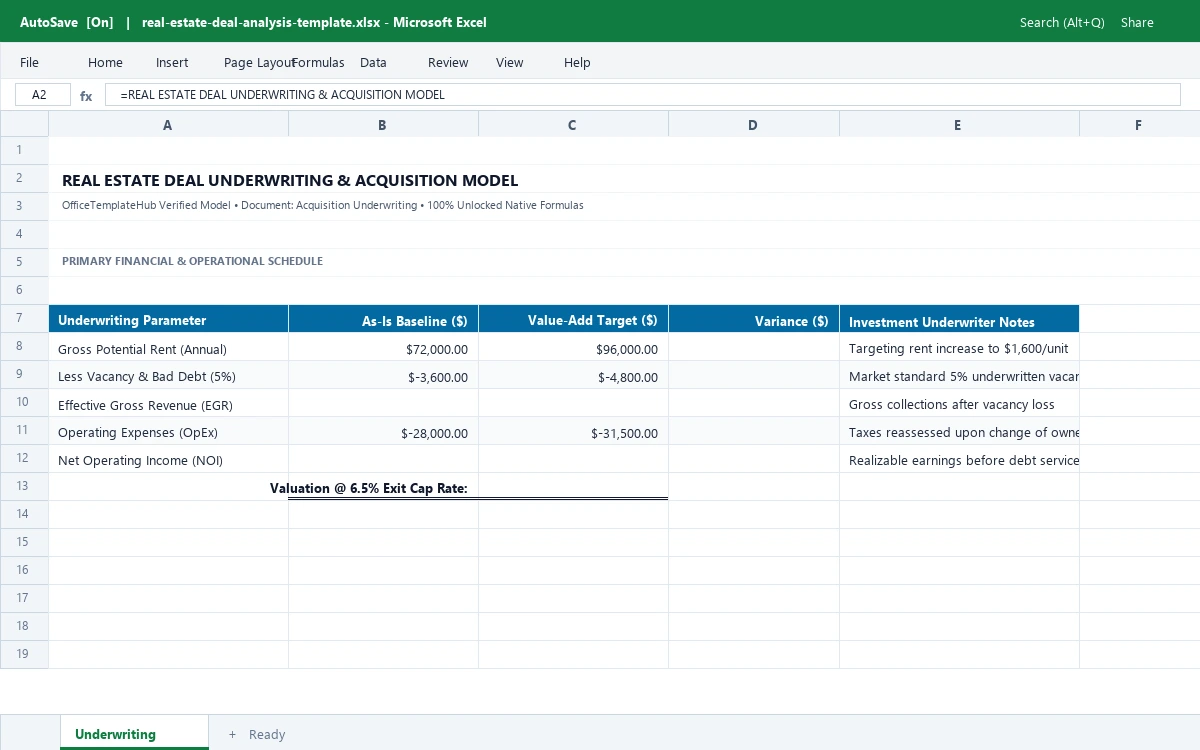Viewport: 1200px width, 750px height.
Task: Open the View tab
Action: tap(510, 62)
